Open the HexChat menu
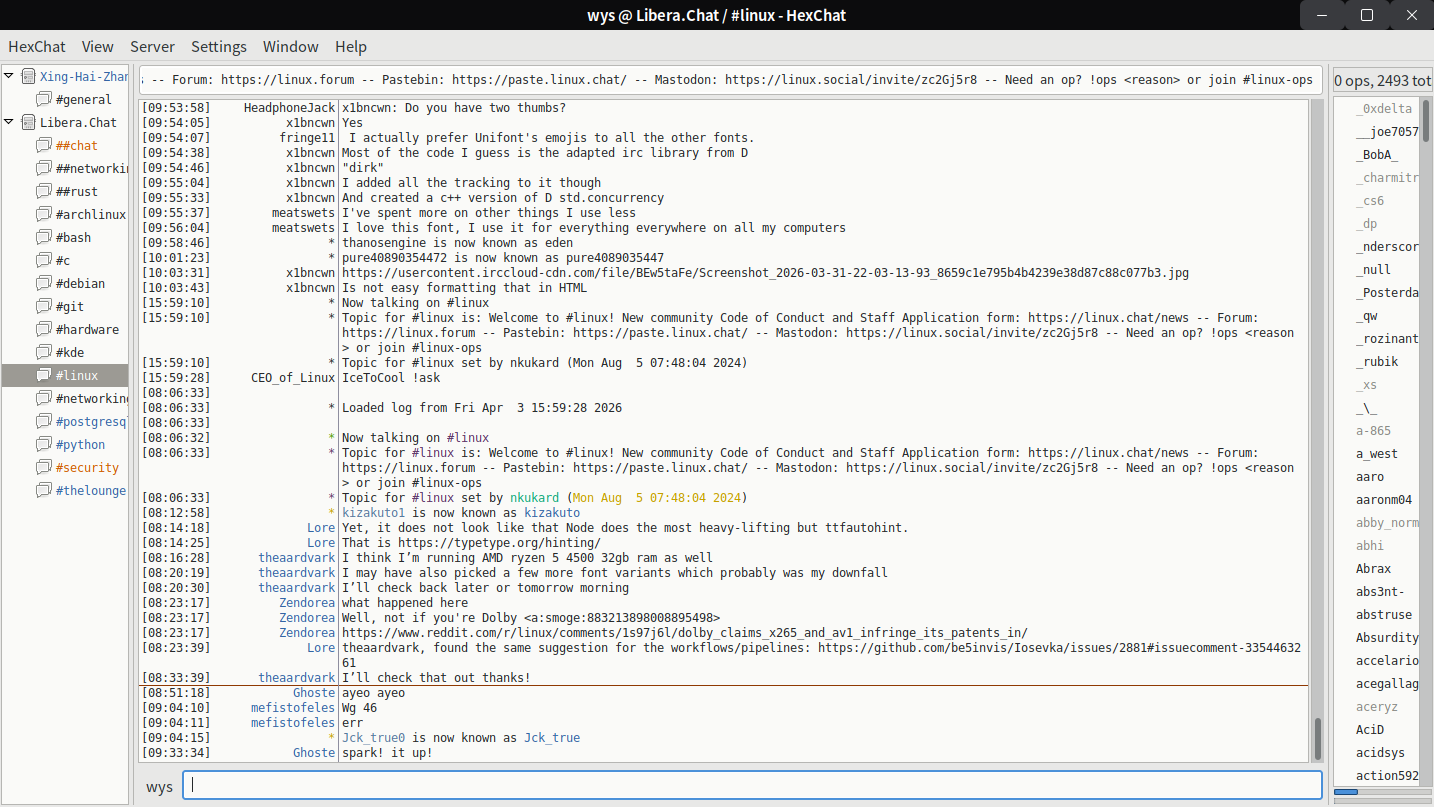Image resolution: width=1434 pixels, height=807 pixels. [x=37, y=47]
